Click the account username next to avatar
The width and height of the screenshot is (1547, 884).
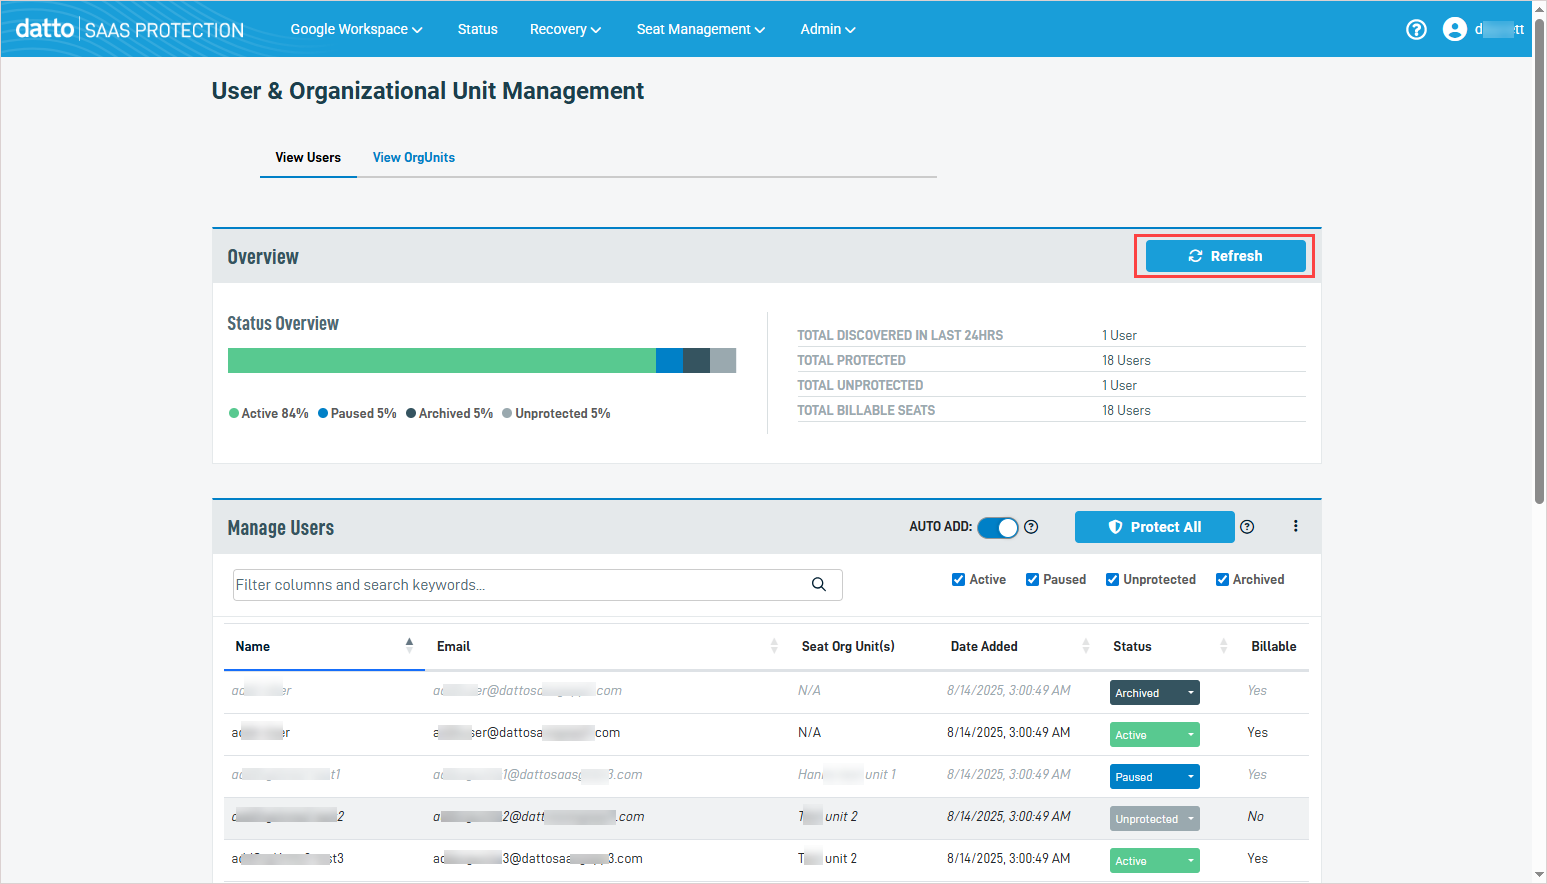(1499, 29)
